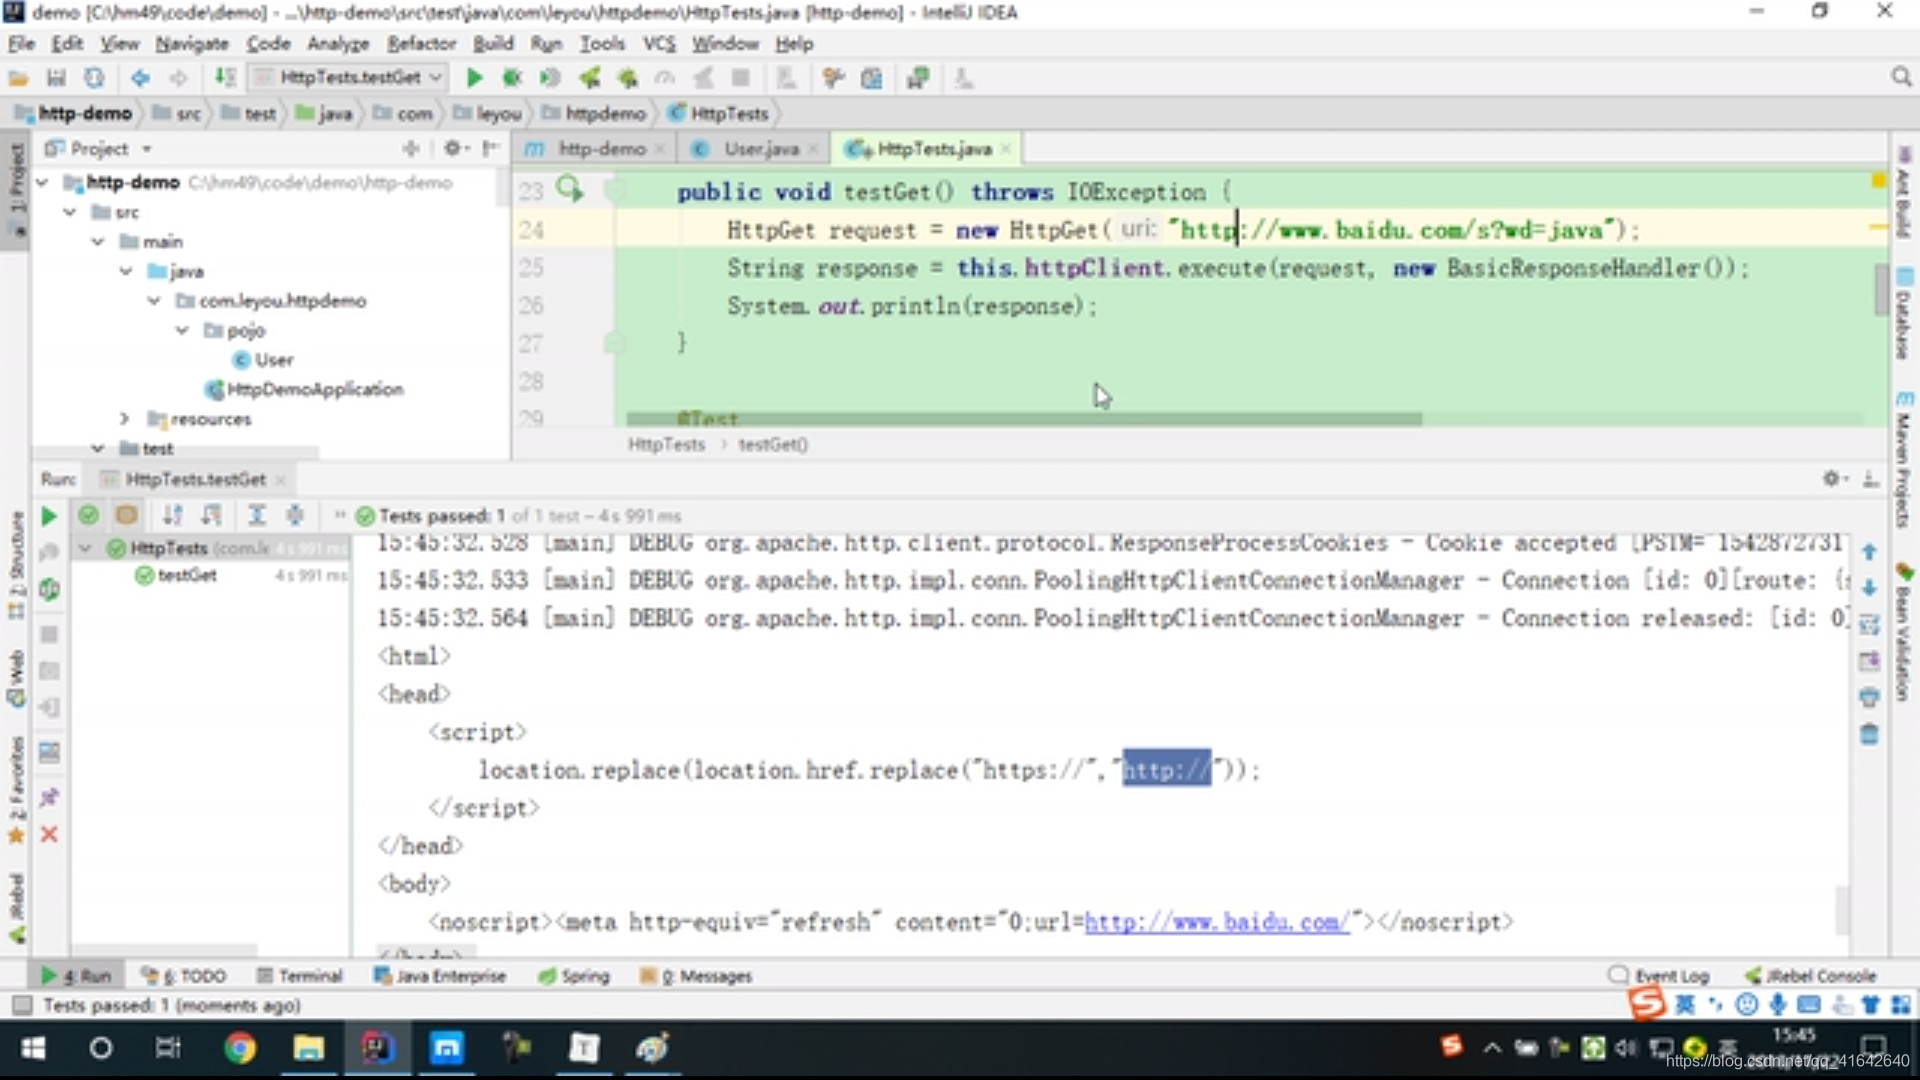Open Chrome from the Windows taskbar
The image size is (1920, 1080).
pos(239,1047)
